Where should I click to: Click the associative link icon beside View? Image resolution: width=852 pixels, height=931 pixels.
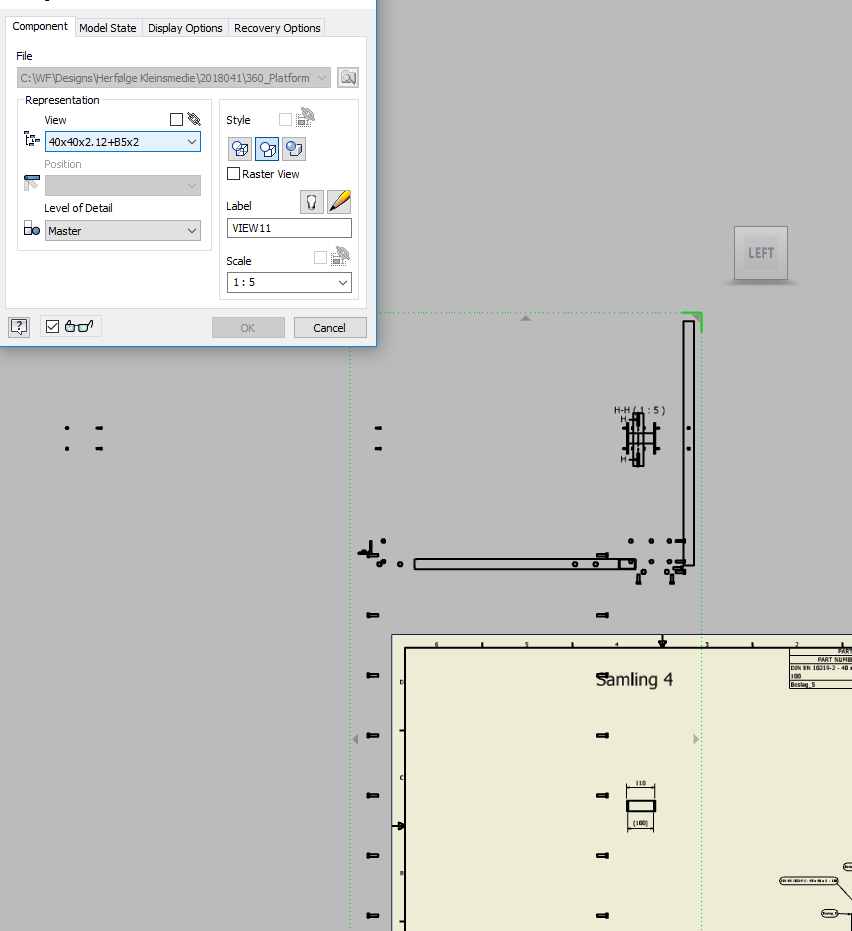(194, 119)
